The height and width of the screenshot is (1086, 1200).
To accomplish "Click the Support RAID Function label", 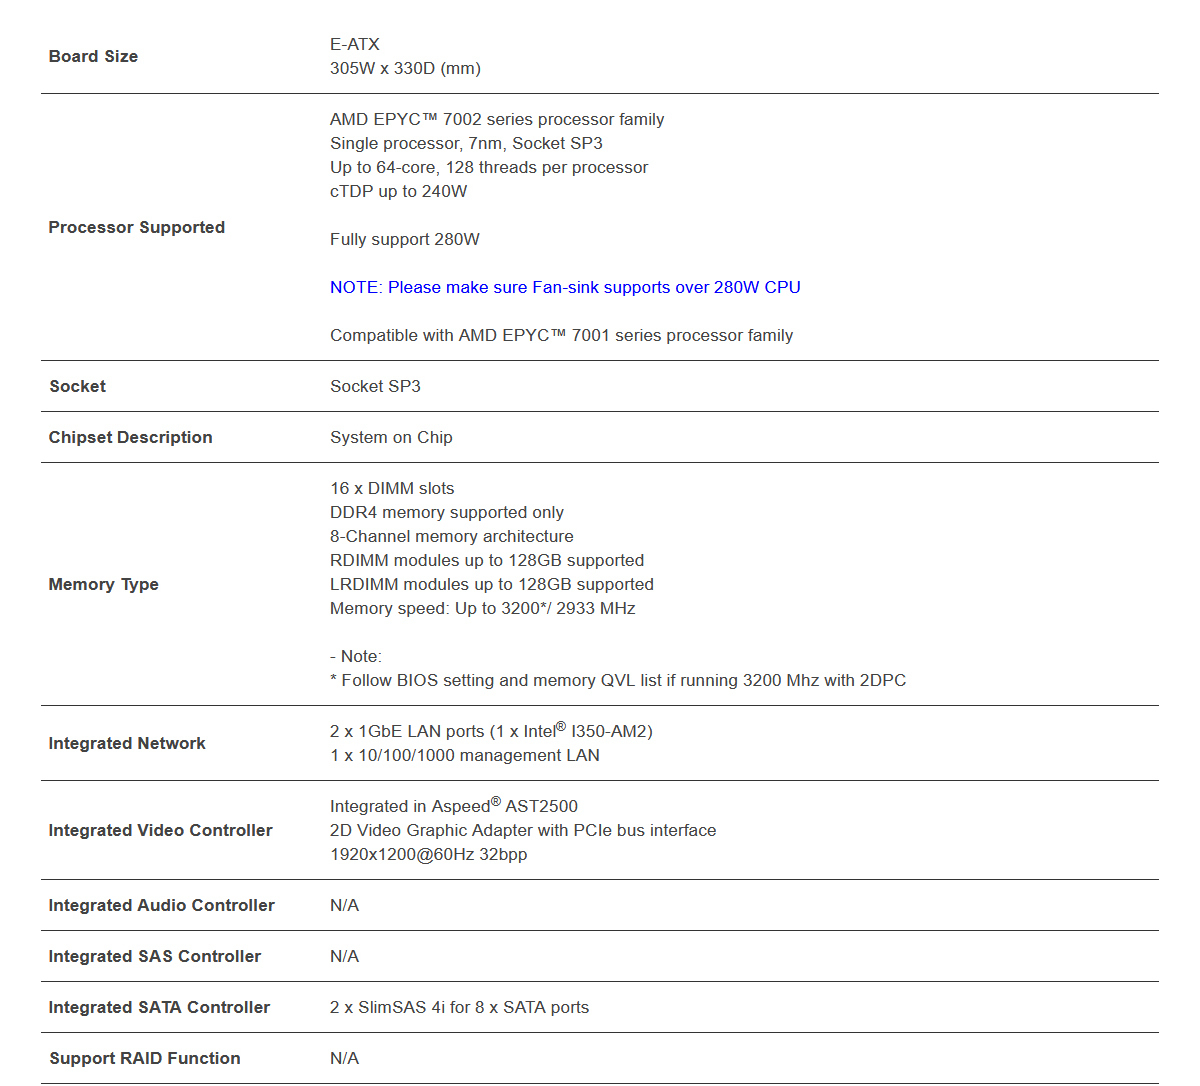I will tap(144, 1059).
